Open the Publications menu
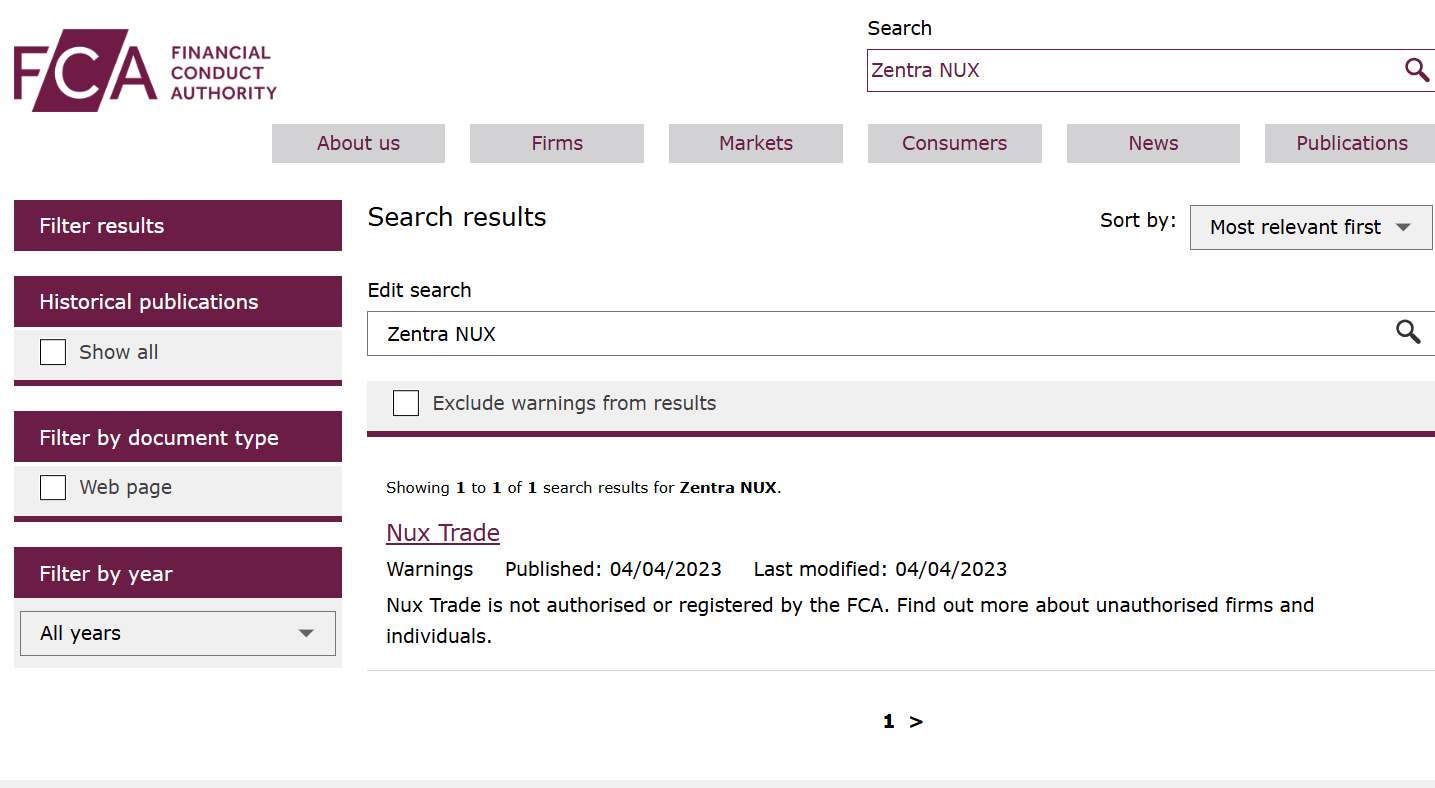Viewport: 1435px width, 788px height. (1351, 143)
